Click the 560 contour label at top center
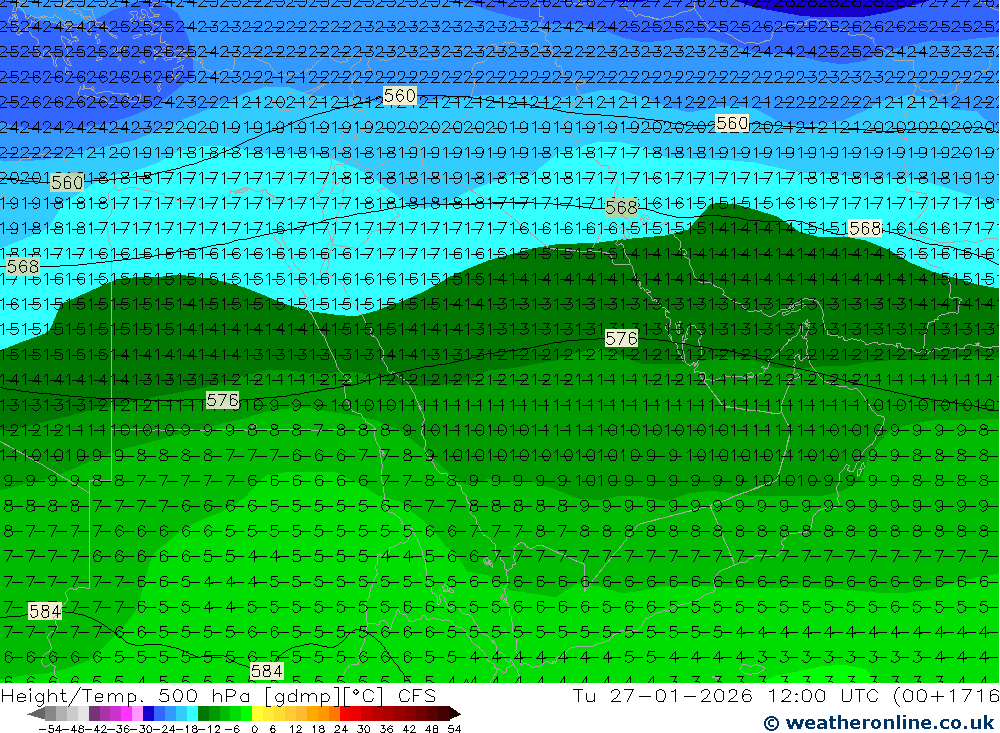This screenshot has width=1000, height=733. point(400,96)
